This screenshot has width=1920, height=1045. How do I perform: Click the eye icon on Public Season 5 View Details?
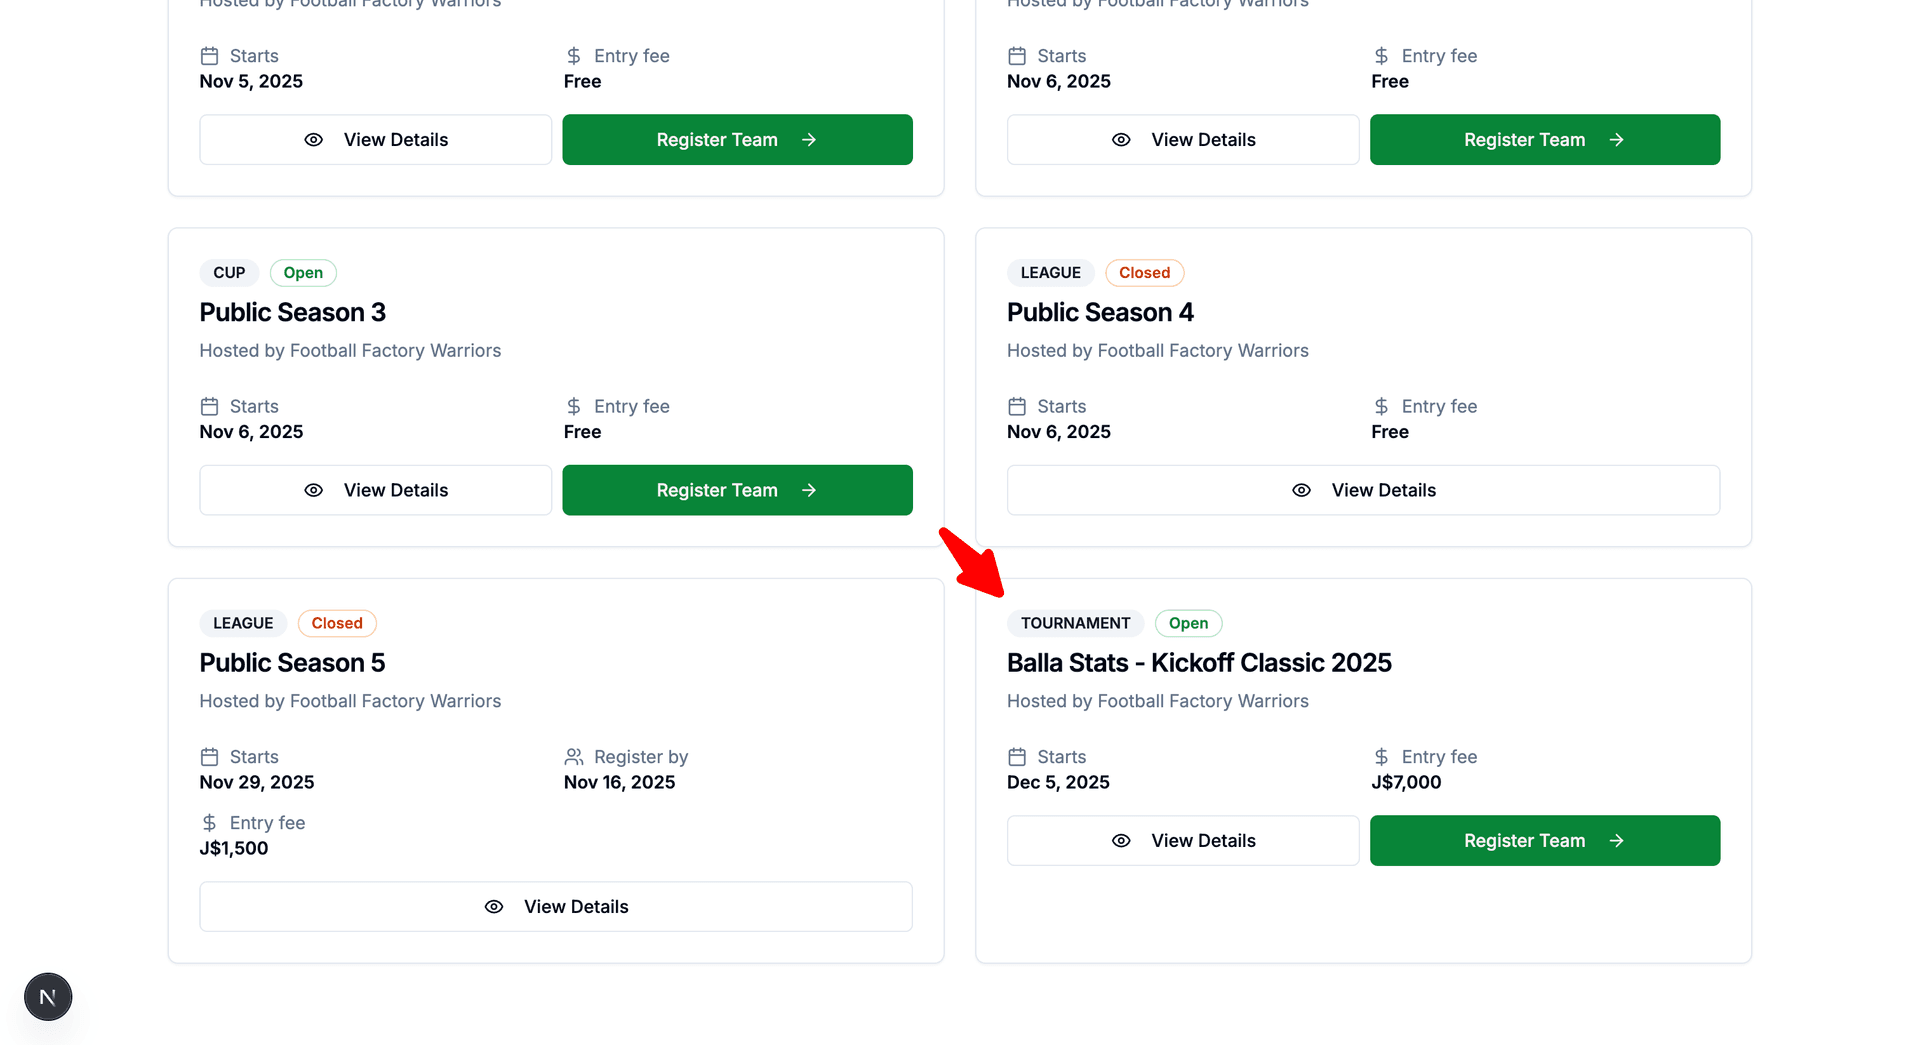coord(493,906)
